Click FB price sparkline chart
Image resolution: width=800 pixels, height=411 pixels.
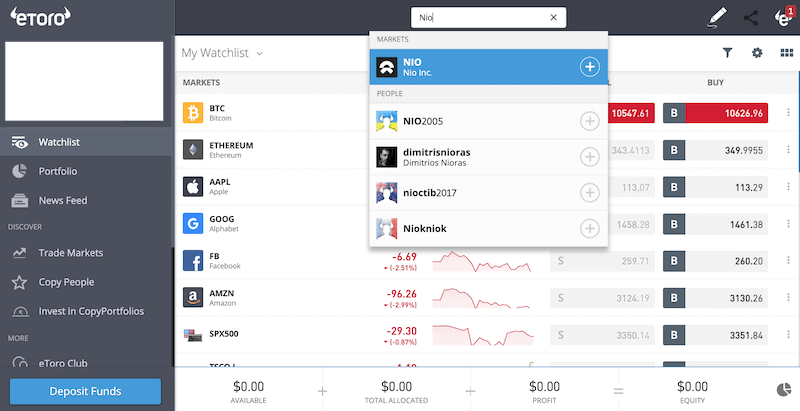tap(482, 261)
